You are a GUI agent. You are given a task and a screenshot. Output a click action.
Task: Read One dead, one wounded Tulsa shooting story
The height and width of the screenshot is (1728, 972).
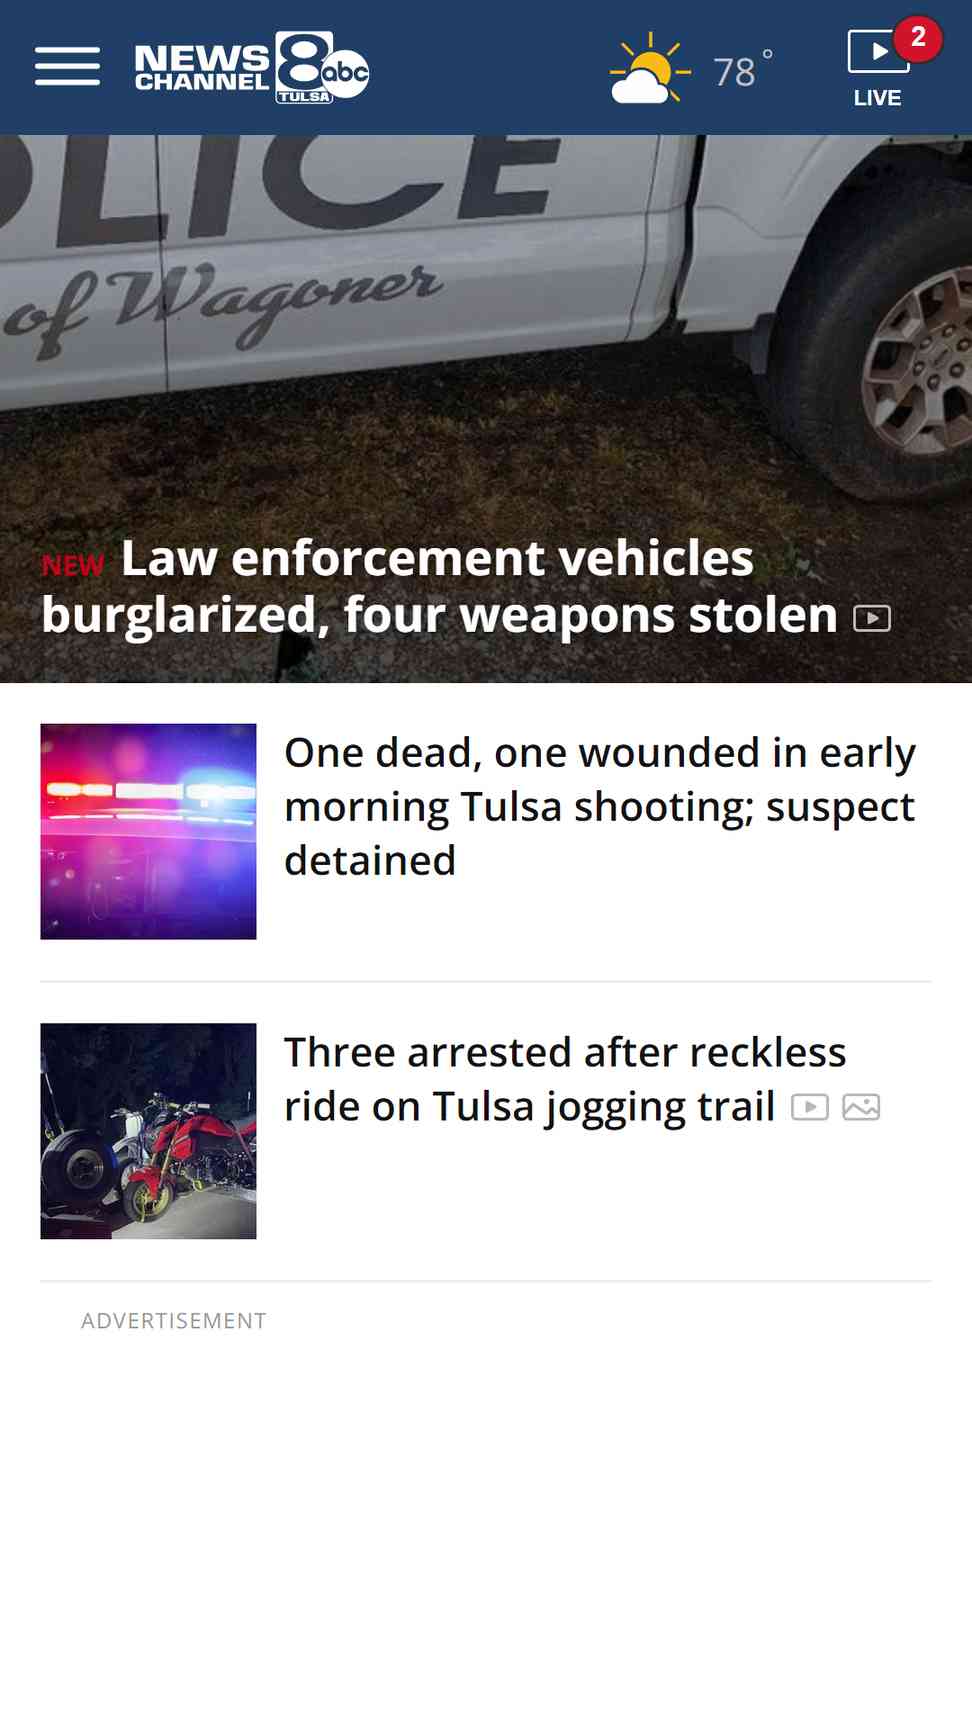tap(600, 806)
